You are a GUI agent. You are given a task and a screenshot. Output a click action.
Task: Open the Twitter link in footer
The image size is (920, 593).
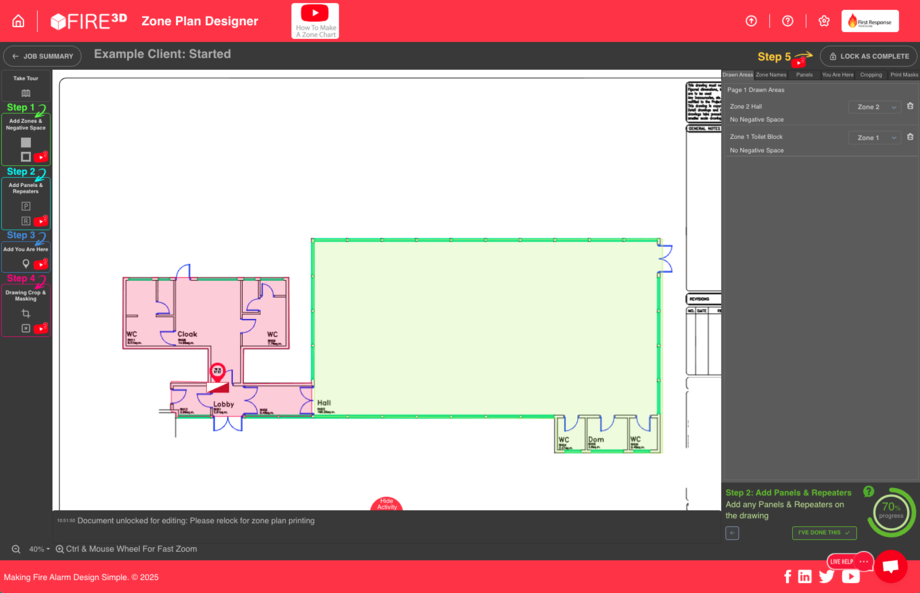coord(827,577)
